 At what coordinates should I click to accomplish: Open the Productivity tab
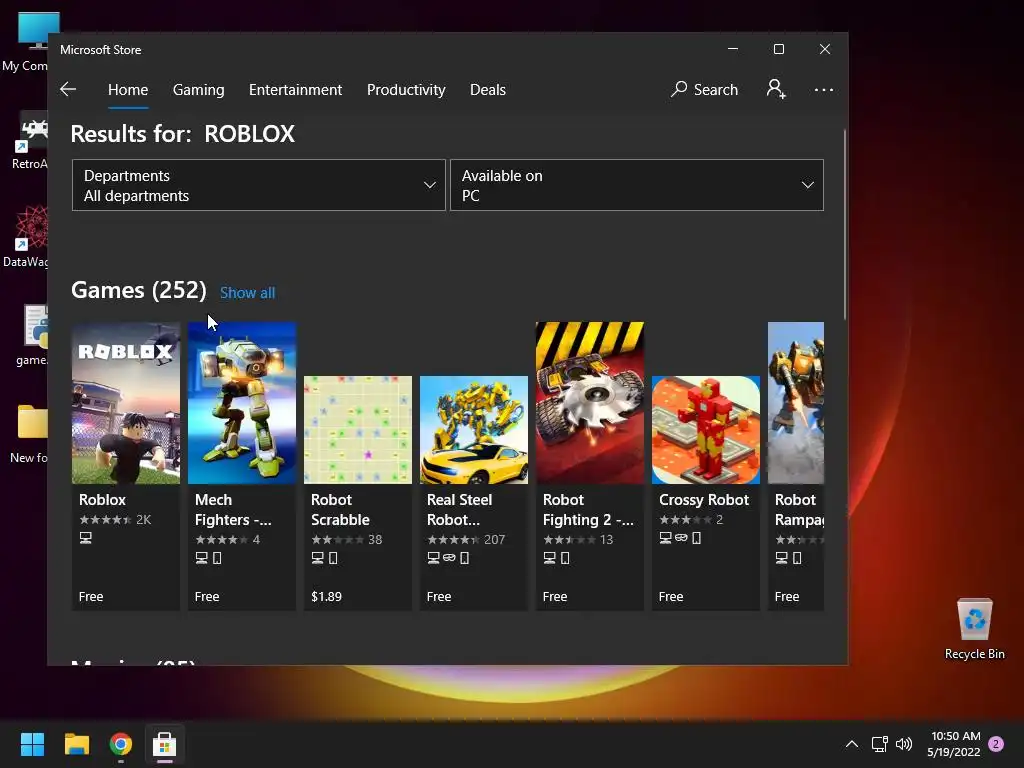406,89
